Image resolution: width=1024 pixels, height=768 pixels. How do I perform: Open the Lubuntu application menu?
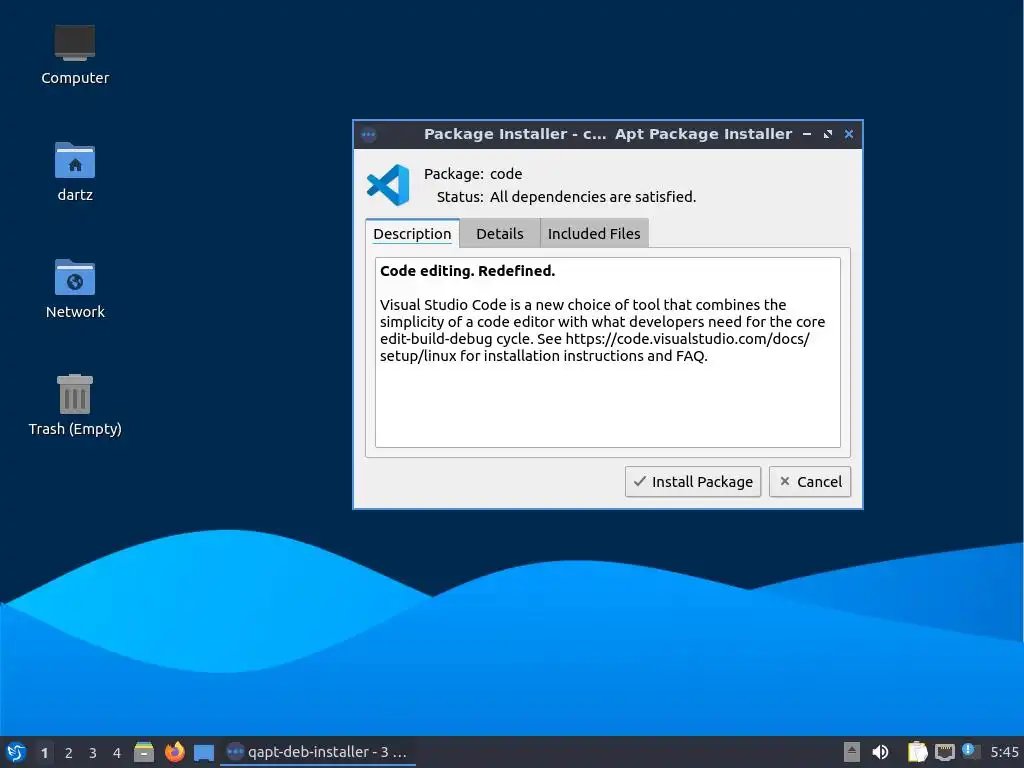(x=16, y=752)
